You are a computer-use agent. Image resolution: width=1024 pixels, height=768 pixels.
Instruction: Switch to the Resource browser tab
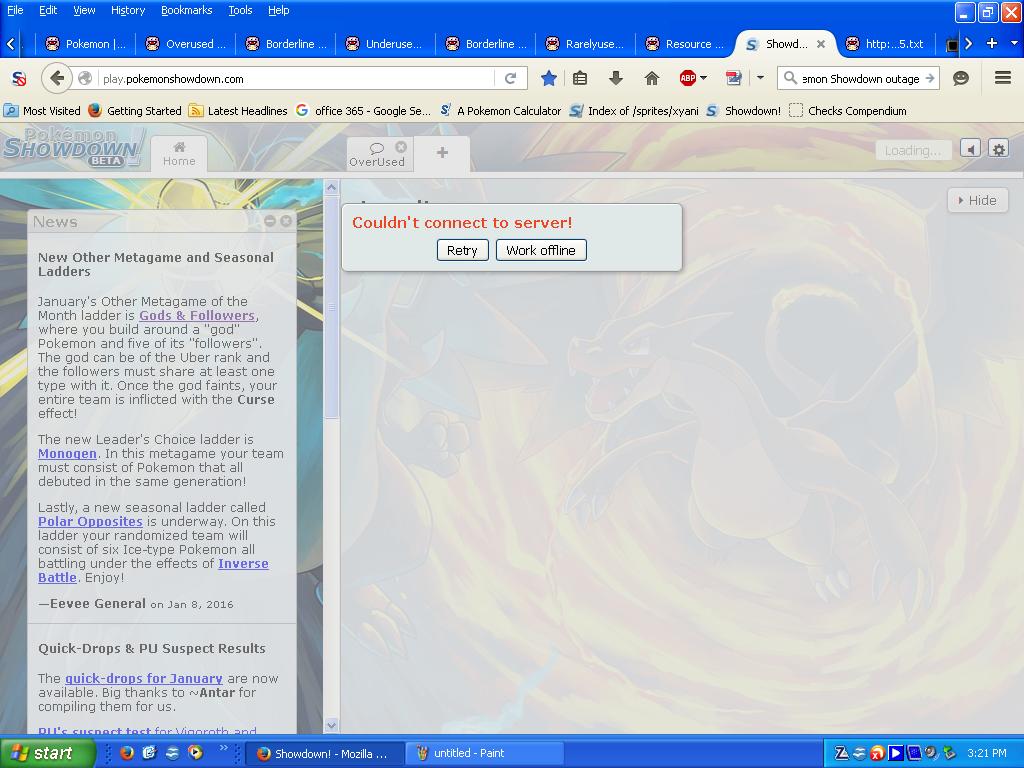(x=686, y=44)
